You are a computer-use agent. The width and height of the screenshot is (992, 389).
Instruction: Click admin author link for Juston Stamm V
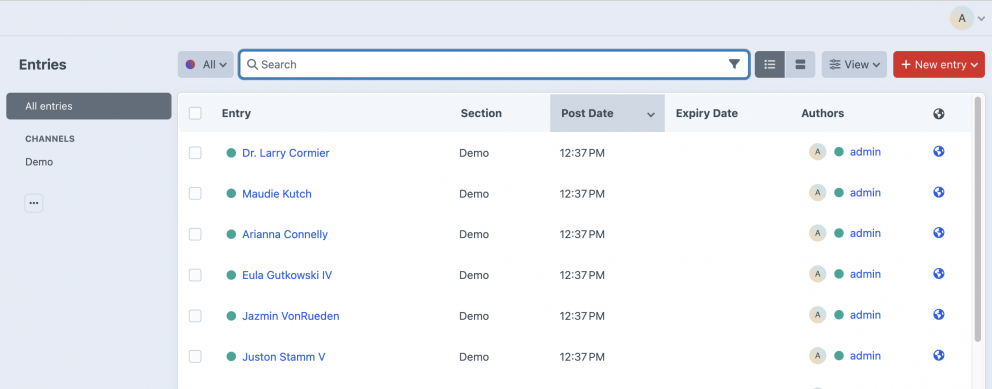pyautogui.click(x=865, y=355)
